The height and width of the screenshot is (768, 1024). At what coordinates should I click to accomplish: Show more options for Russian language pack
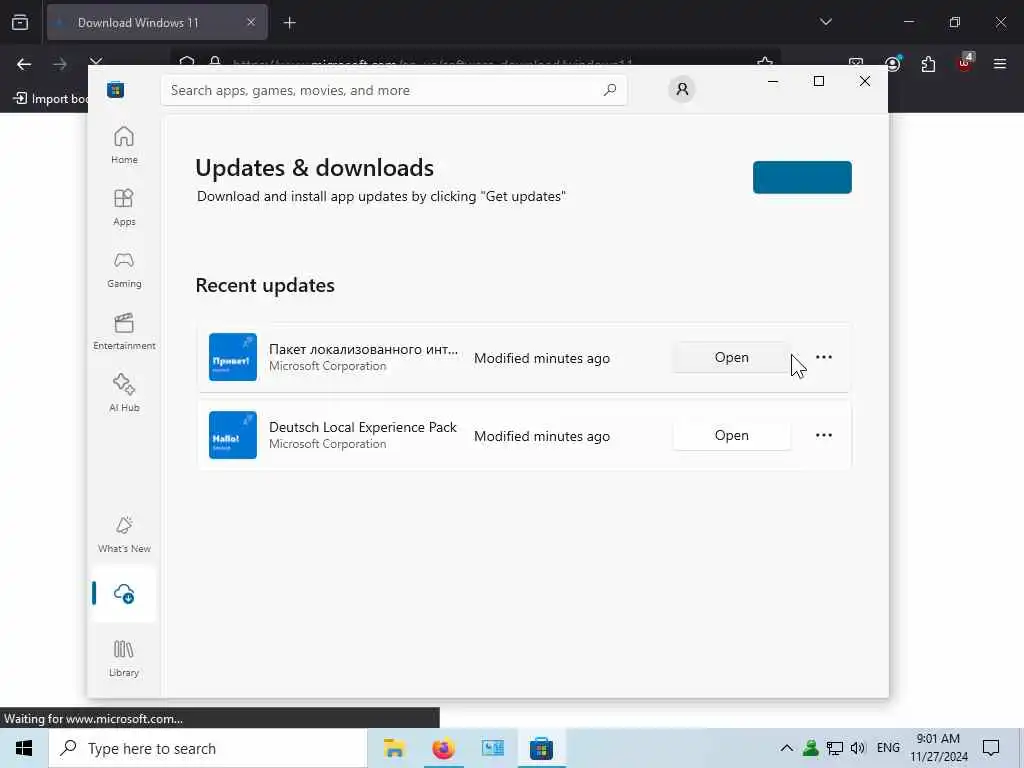[x=824, y=357]
